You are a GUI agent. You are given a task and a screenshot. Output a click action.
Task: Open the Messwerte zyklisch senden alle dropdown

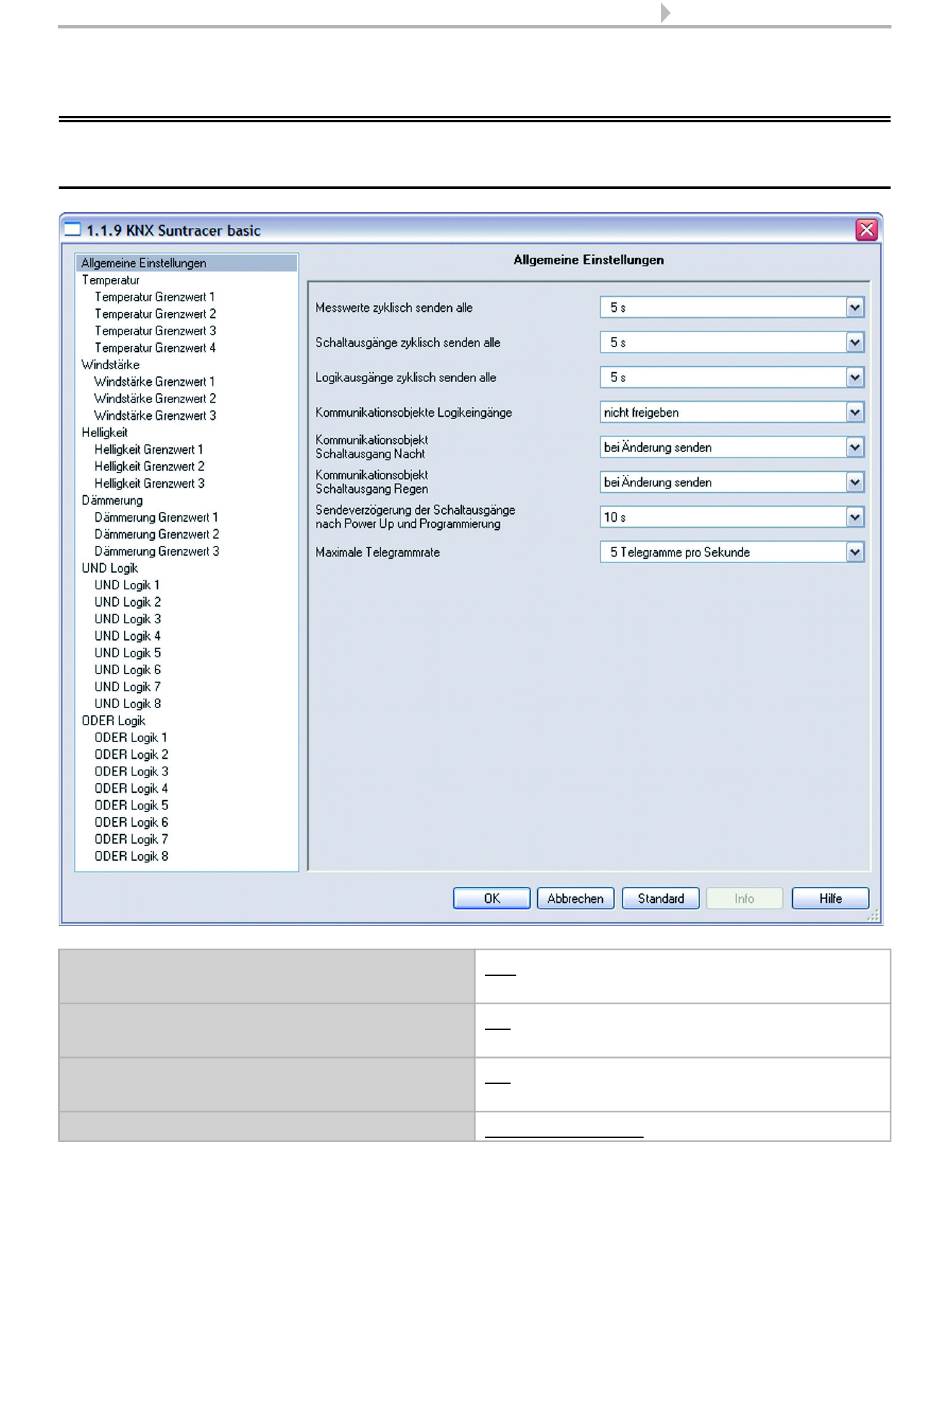tap(855, 308)
